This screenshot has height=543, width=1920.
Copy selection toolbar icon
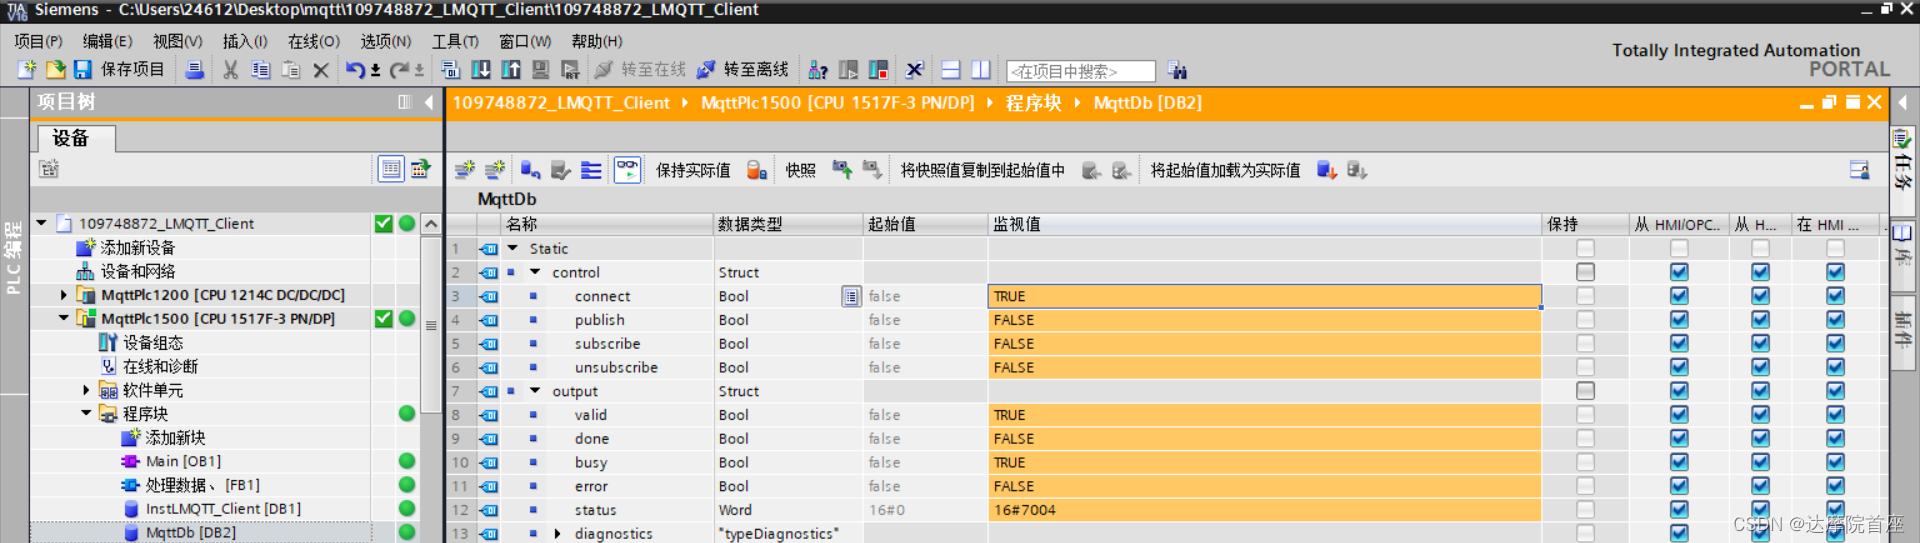click(261, 70)
